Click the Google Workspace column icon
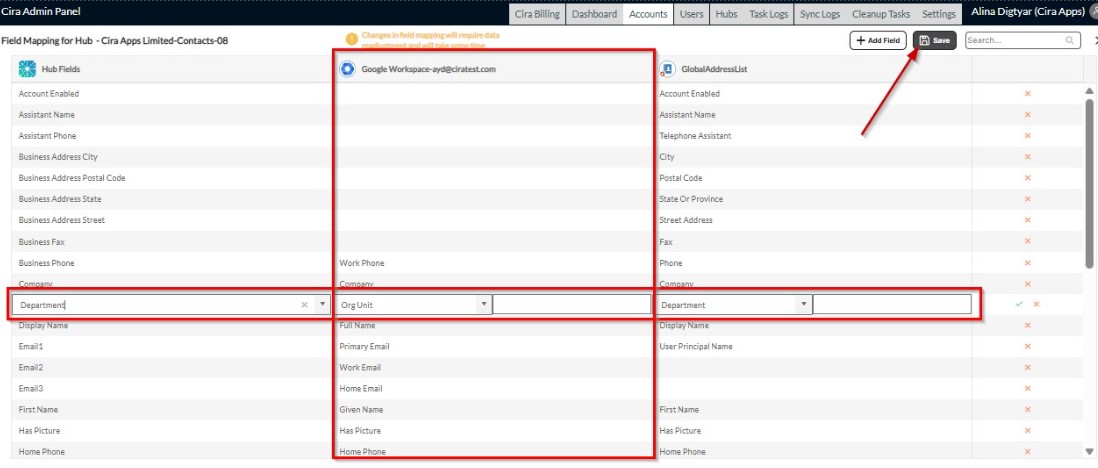Viewport: 1098px width, 468px height. tap(347, 69)
